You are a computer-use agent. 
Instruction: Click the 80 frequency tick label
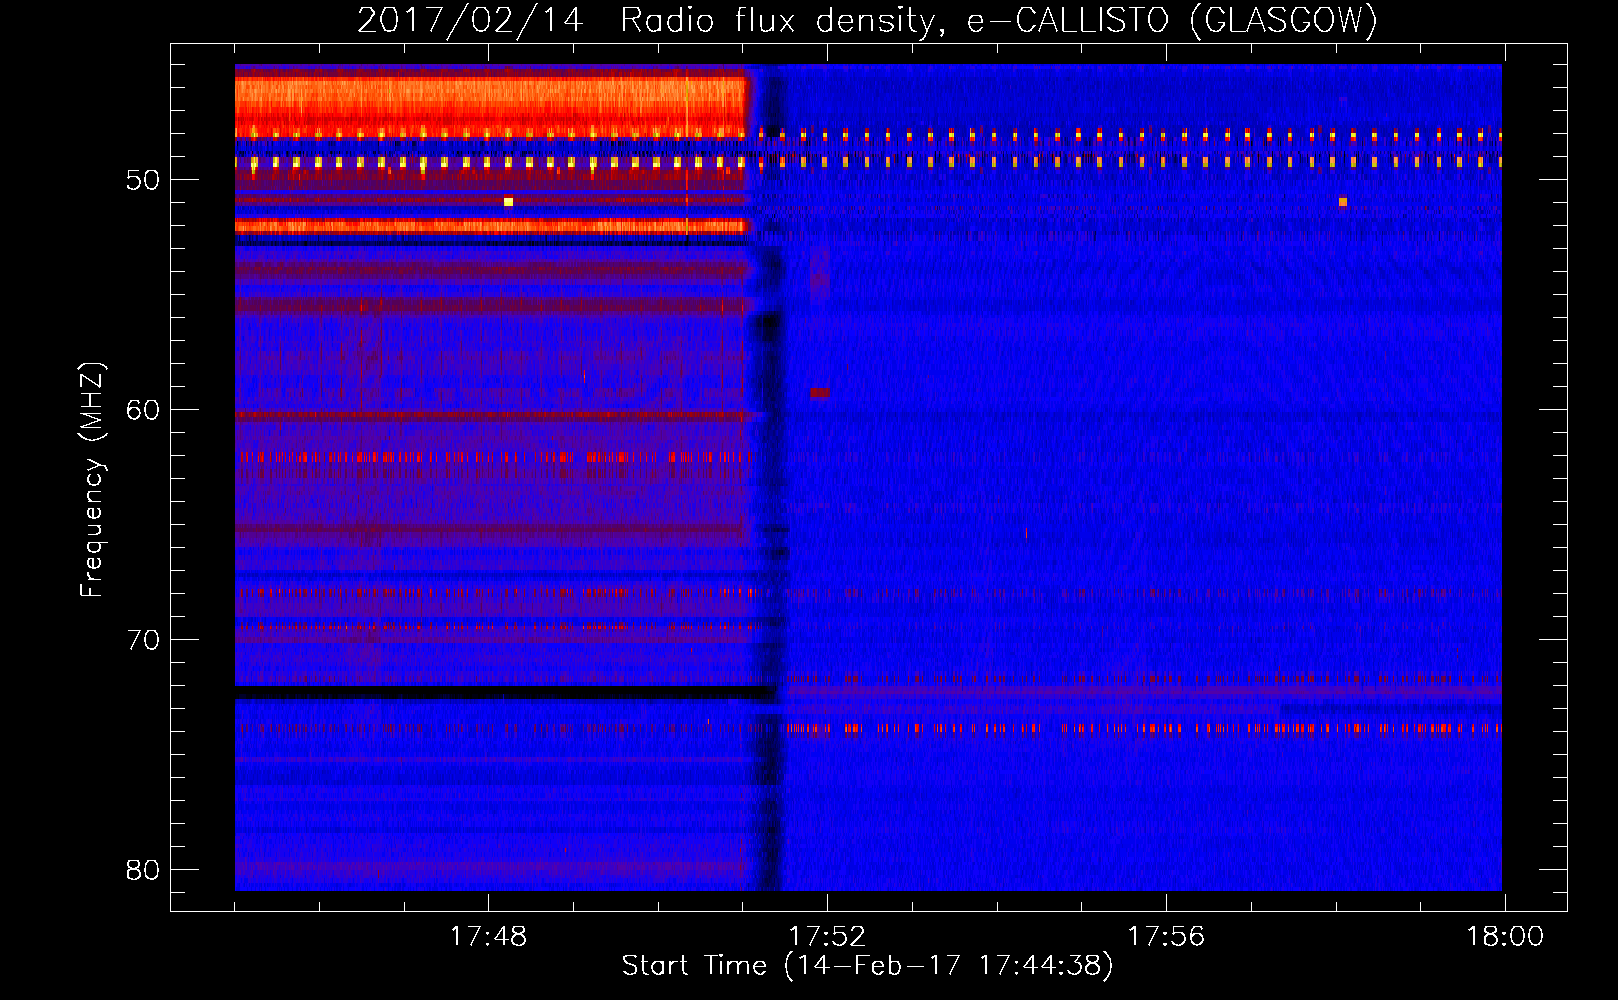(x=143, y=870)
